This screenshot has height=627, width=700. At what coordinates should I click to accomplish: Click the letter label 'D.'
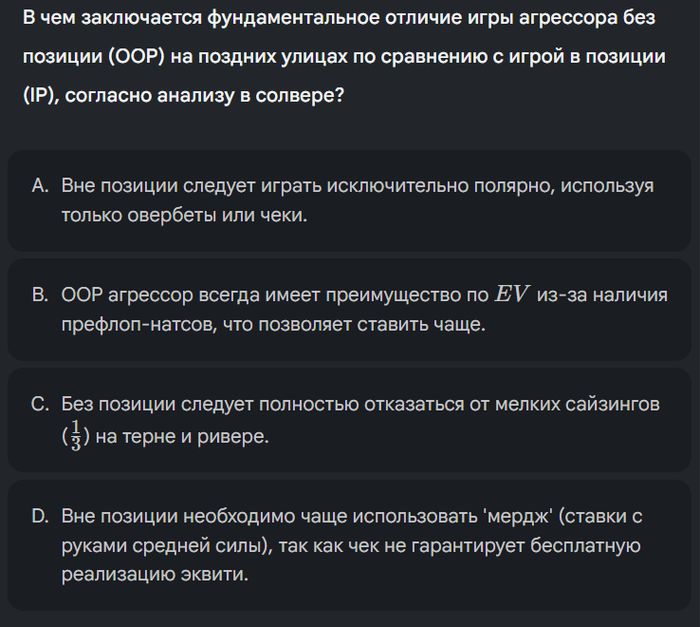(40, 517)
